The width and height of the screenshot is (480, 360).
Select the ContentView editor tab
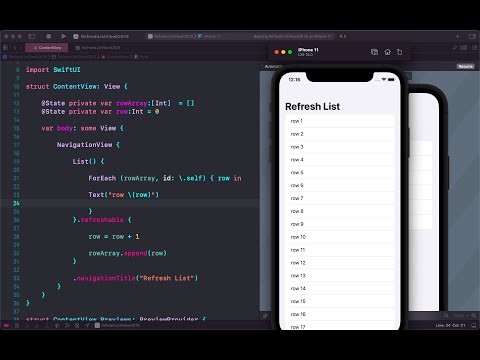pos(47,48)
